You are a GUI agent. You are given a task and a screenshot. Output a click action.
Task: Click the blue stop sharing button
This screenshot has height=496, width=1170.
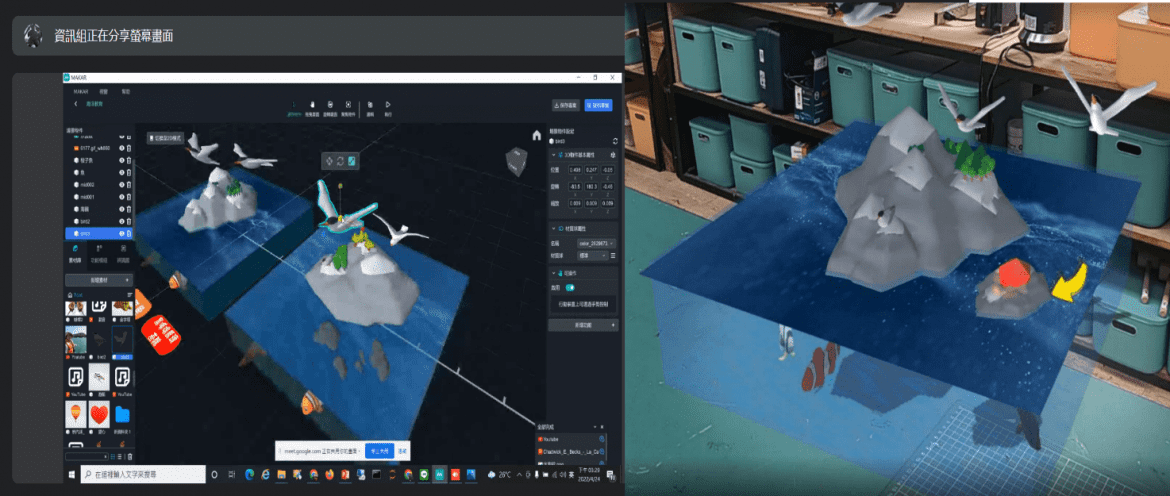[x=380, y=451]
